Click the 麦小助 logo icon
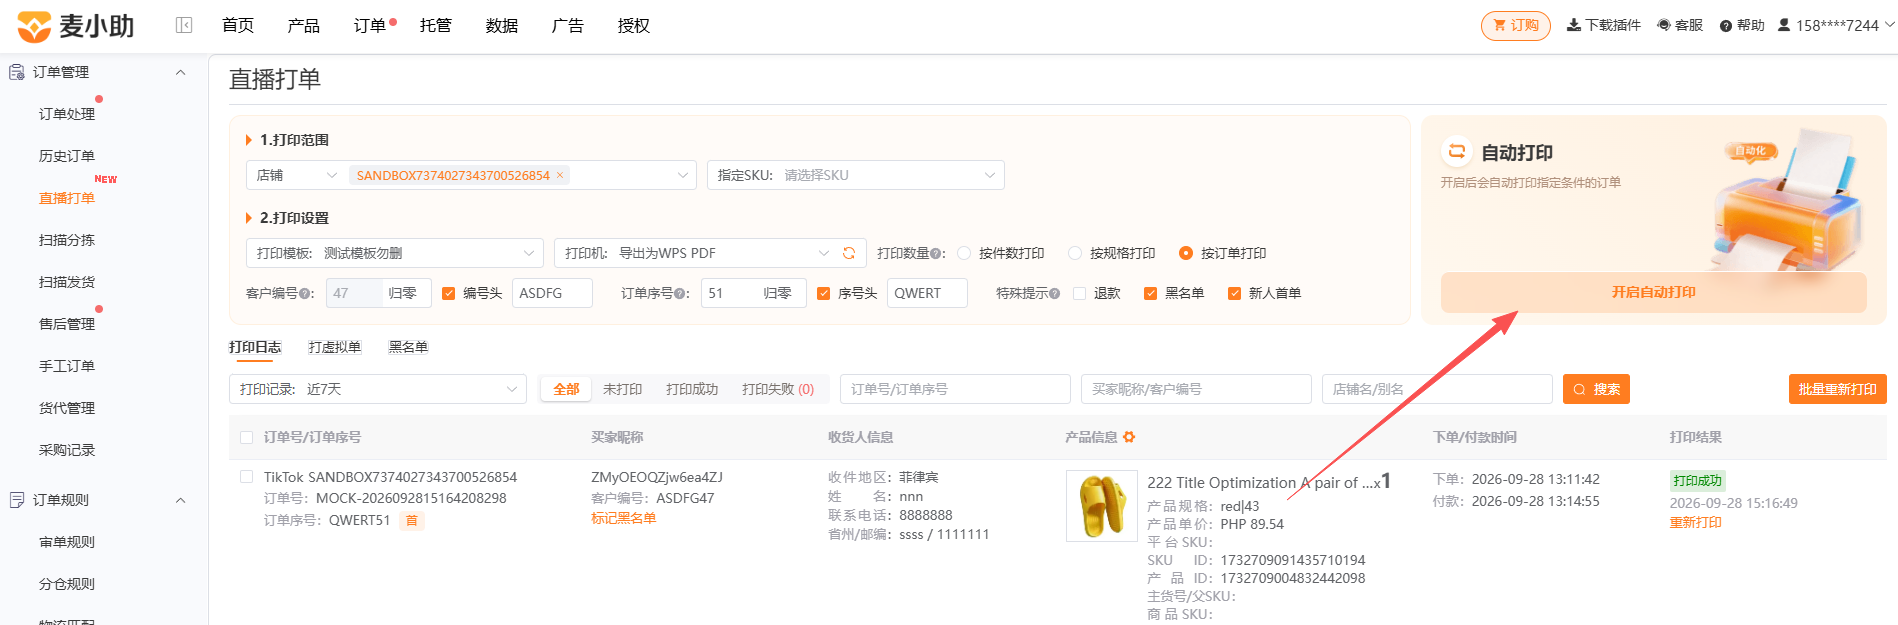 (x=34, y=27)
